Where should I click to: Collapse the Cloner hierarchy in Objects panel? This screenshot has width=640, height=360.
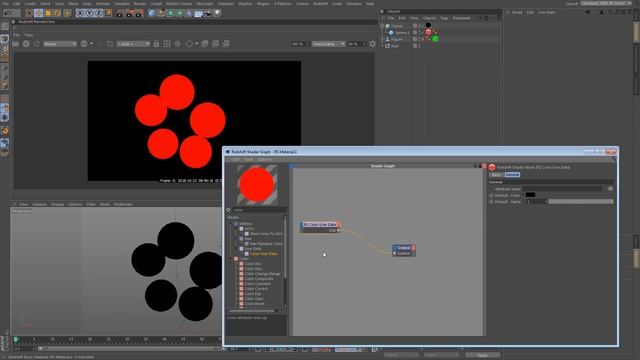pos(382,26)
